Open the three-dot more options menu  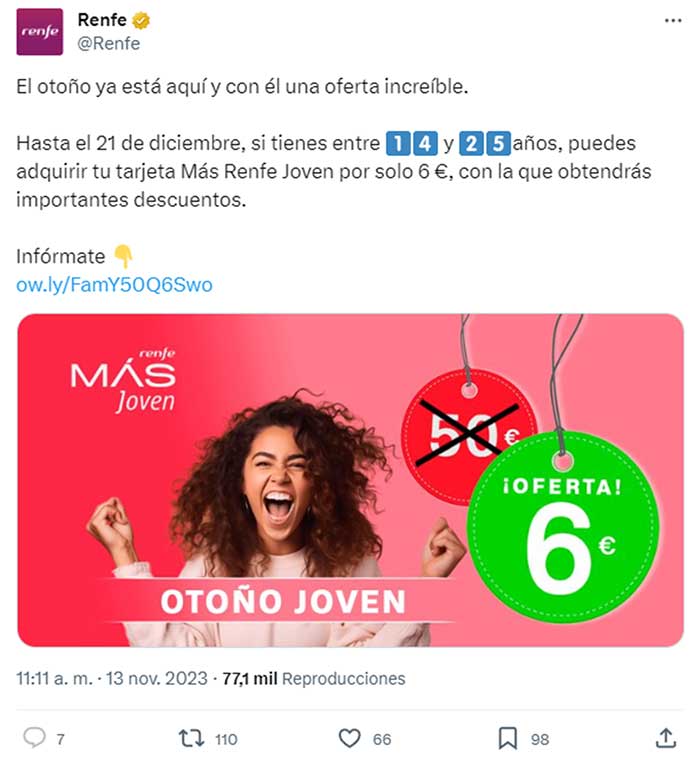tap(673, 21)
